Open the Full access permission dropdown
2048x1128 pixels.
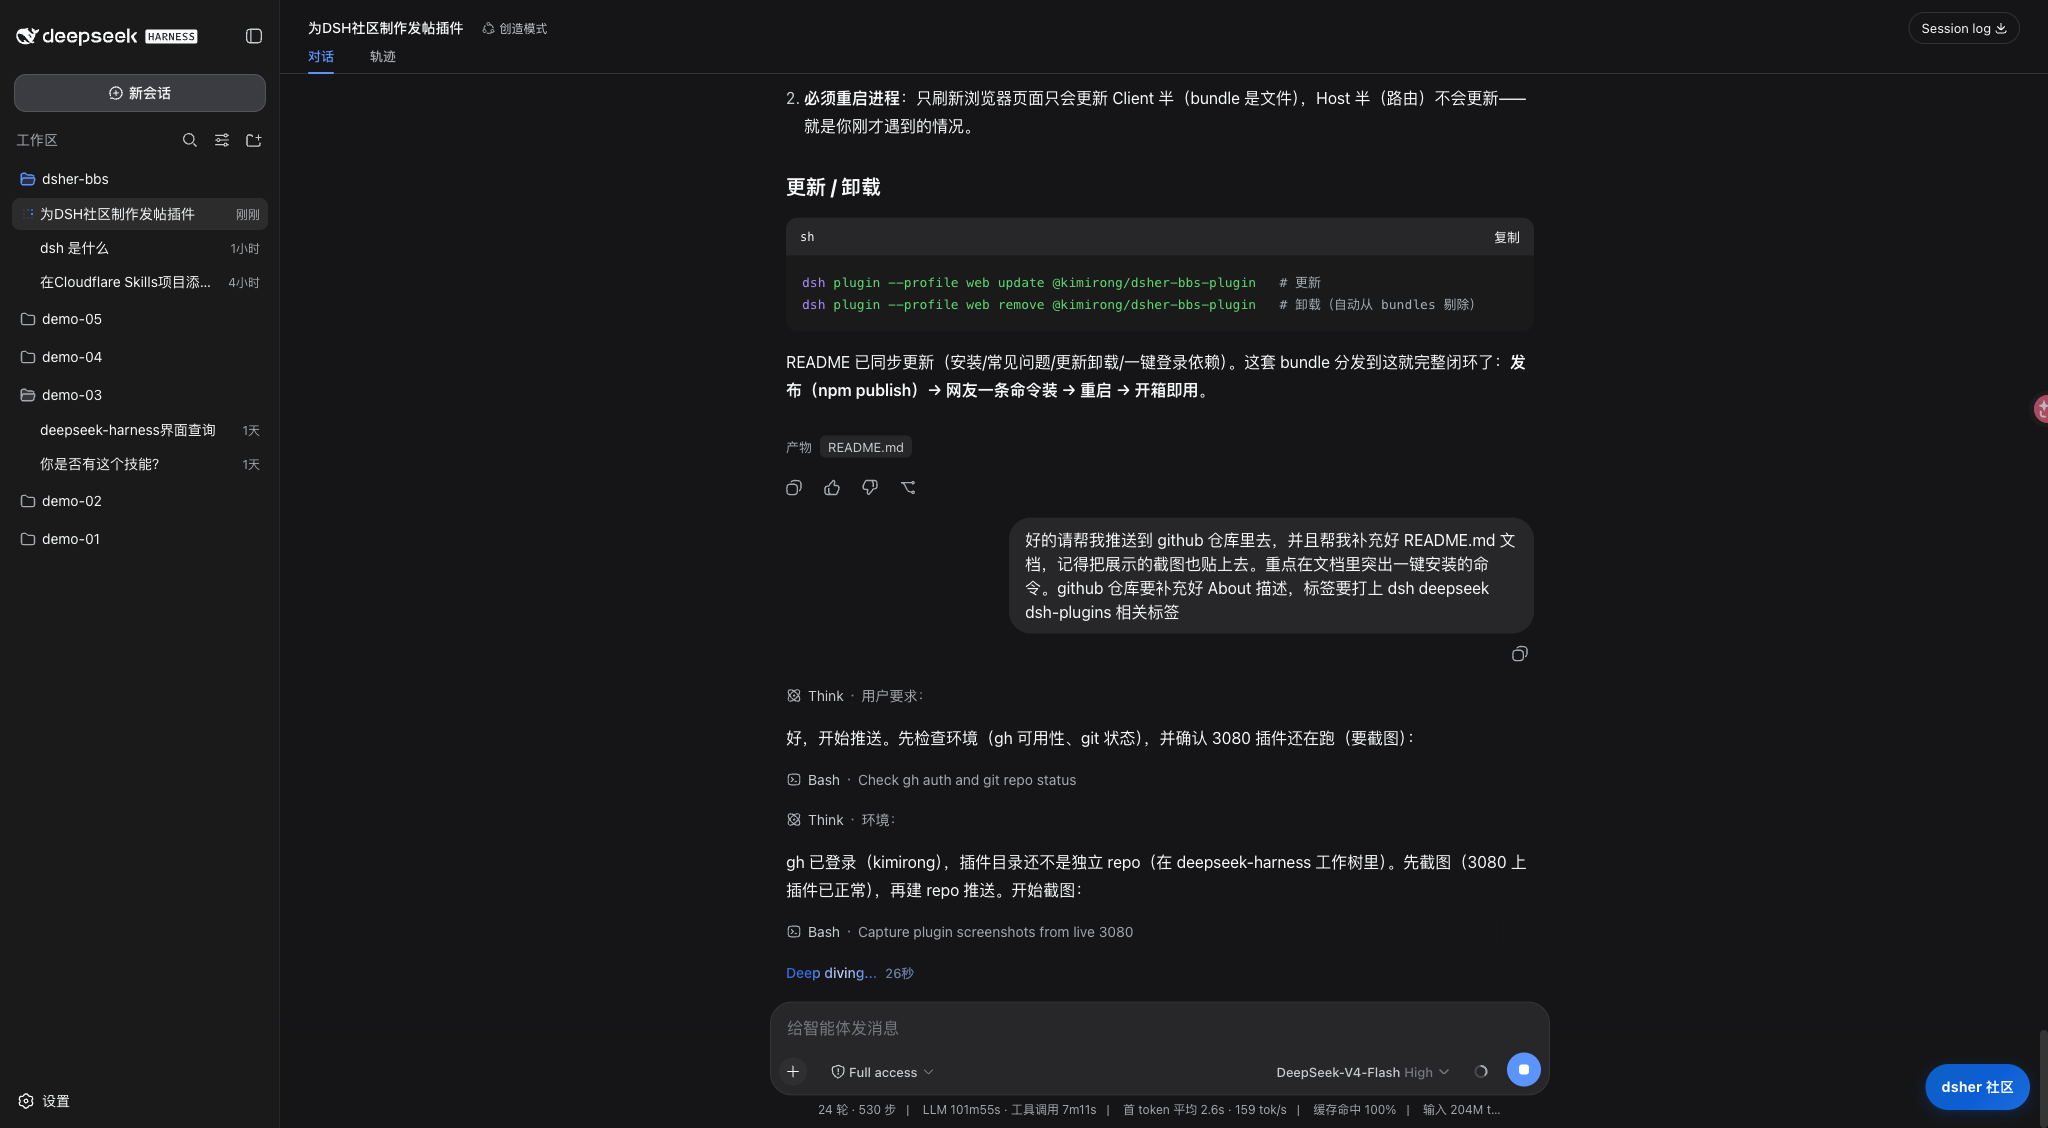882,1072
